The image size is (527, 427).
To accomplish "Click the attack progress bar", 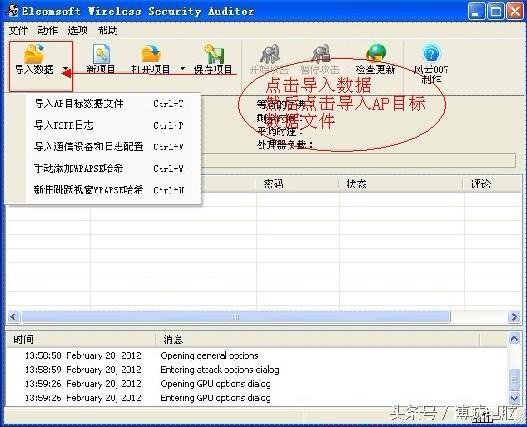I will [358, 161].
